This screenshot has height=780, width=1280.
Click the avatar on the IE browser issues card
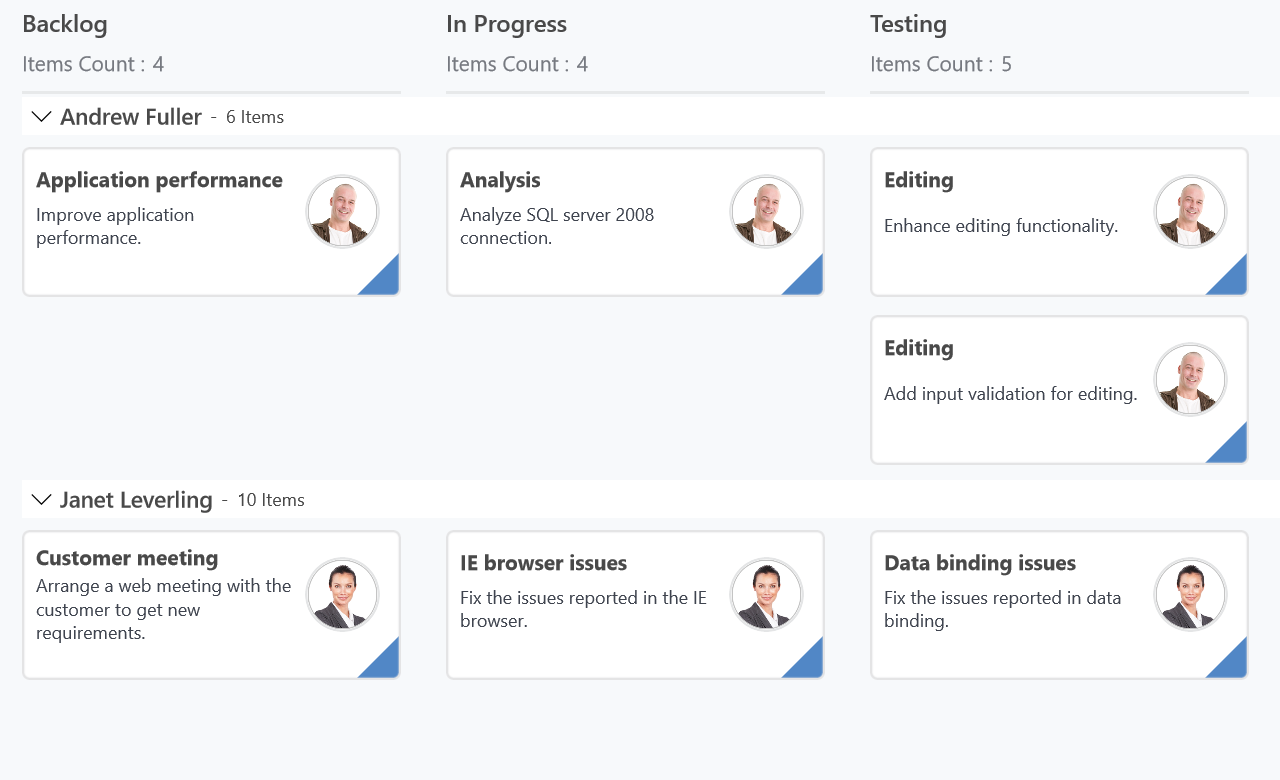point(766,594)
